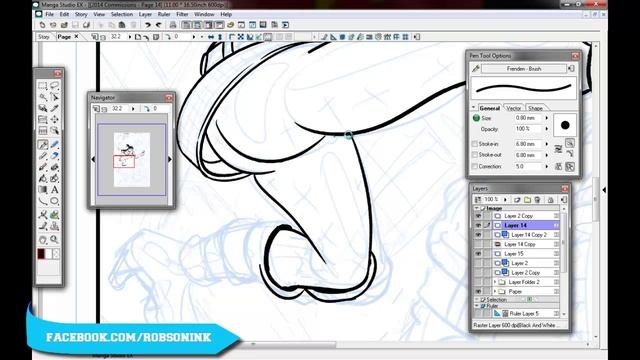Click New Layer icon in Layers panel
640x360 pixels.
pos(517,200)
